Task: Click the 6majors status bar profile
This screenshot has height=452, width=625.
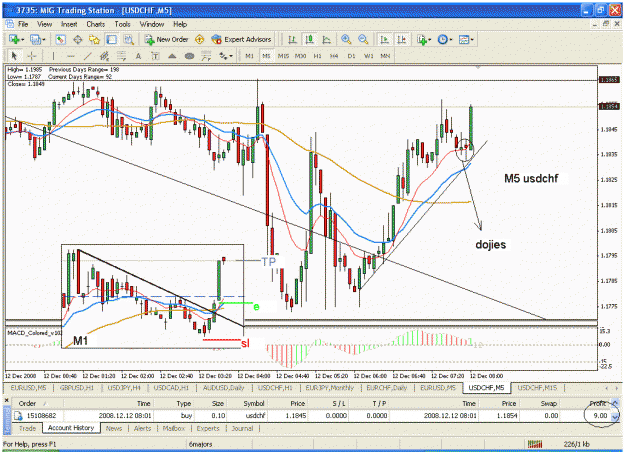Action: [200, 444]
